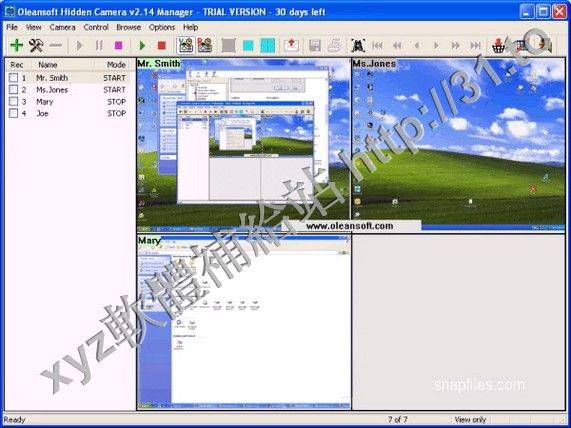The image size is (571, 428).
Task: Select the Ms.Jones camera view thumbnail
Action: pos(458,145)
